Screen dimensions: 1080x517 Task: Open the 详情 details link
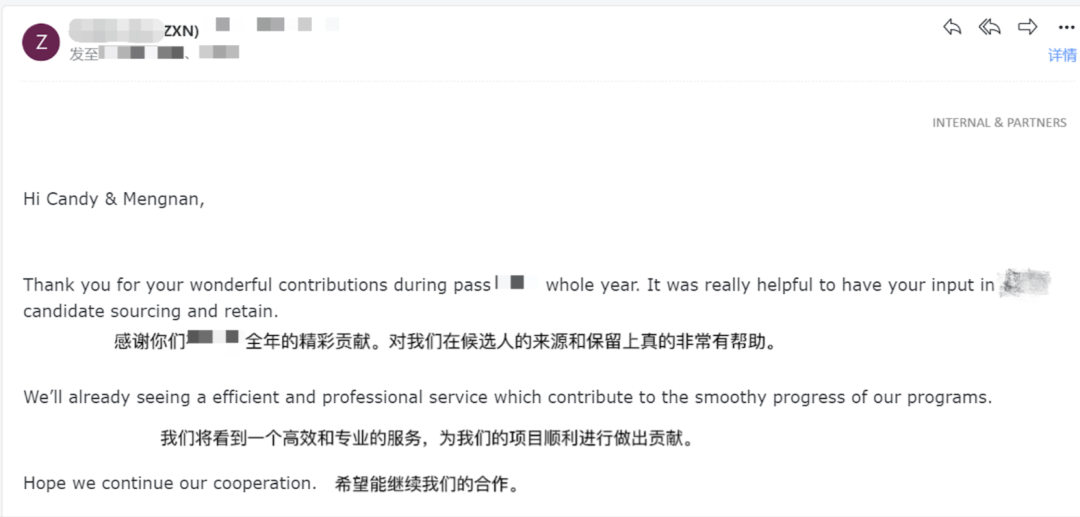click(1062, 55)
